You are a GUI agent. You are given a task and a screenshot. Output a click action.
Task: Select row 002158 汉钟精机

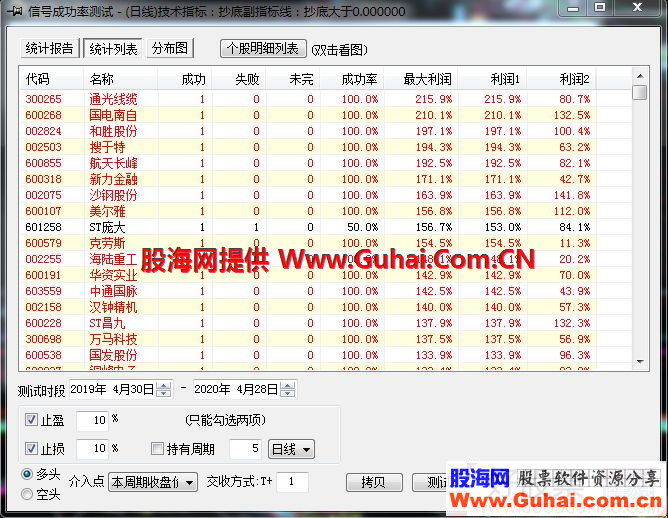click(x=326, y=307)
